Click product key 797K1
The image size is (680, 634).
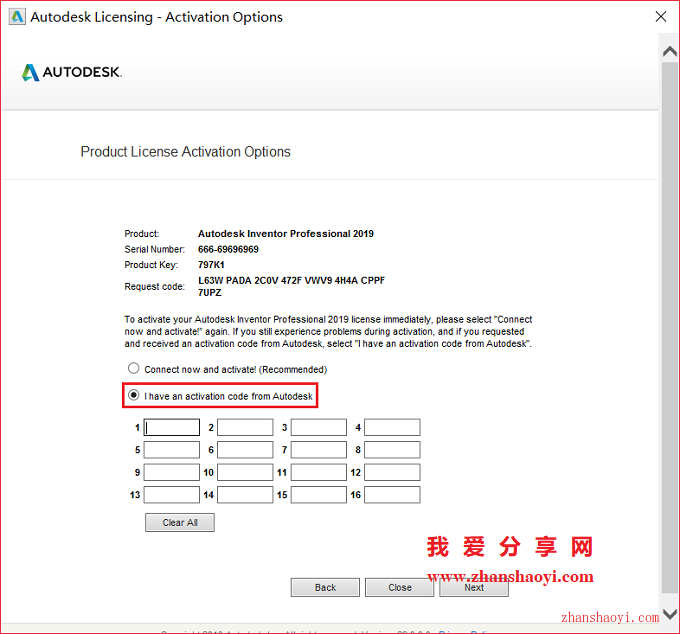click(211, 265)
